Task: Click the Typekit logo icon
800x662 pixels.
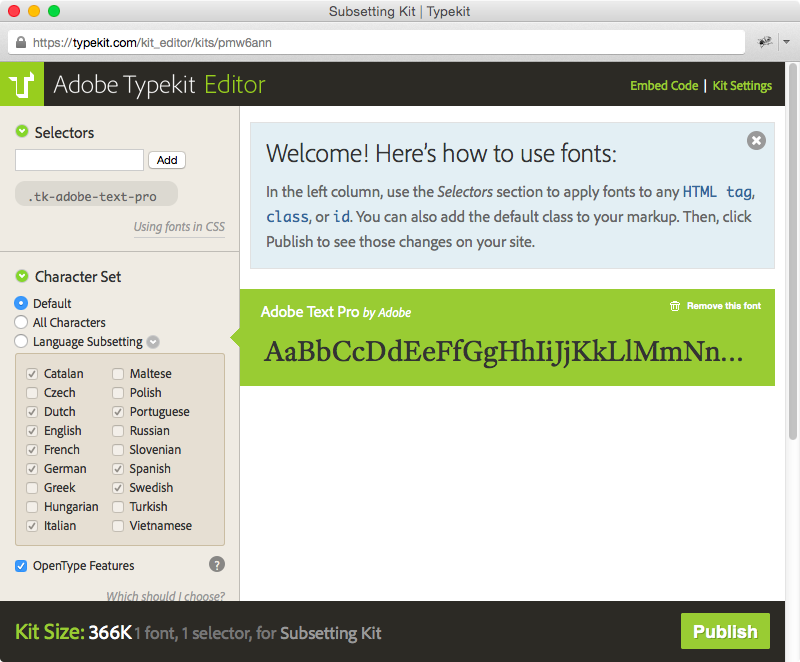Action: pos(22,84)
